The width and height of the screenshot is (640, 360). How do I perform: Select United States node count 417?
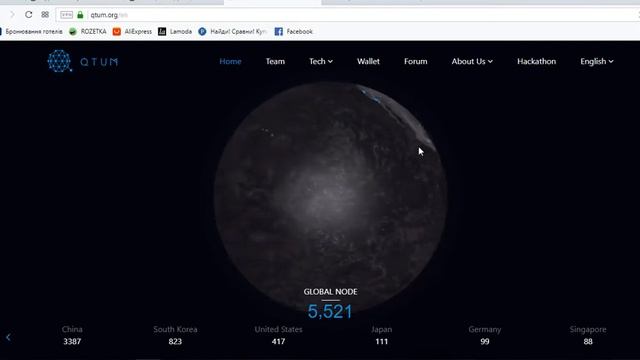(278, 341)
